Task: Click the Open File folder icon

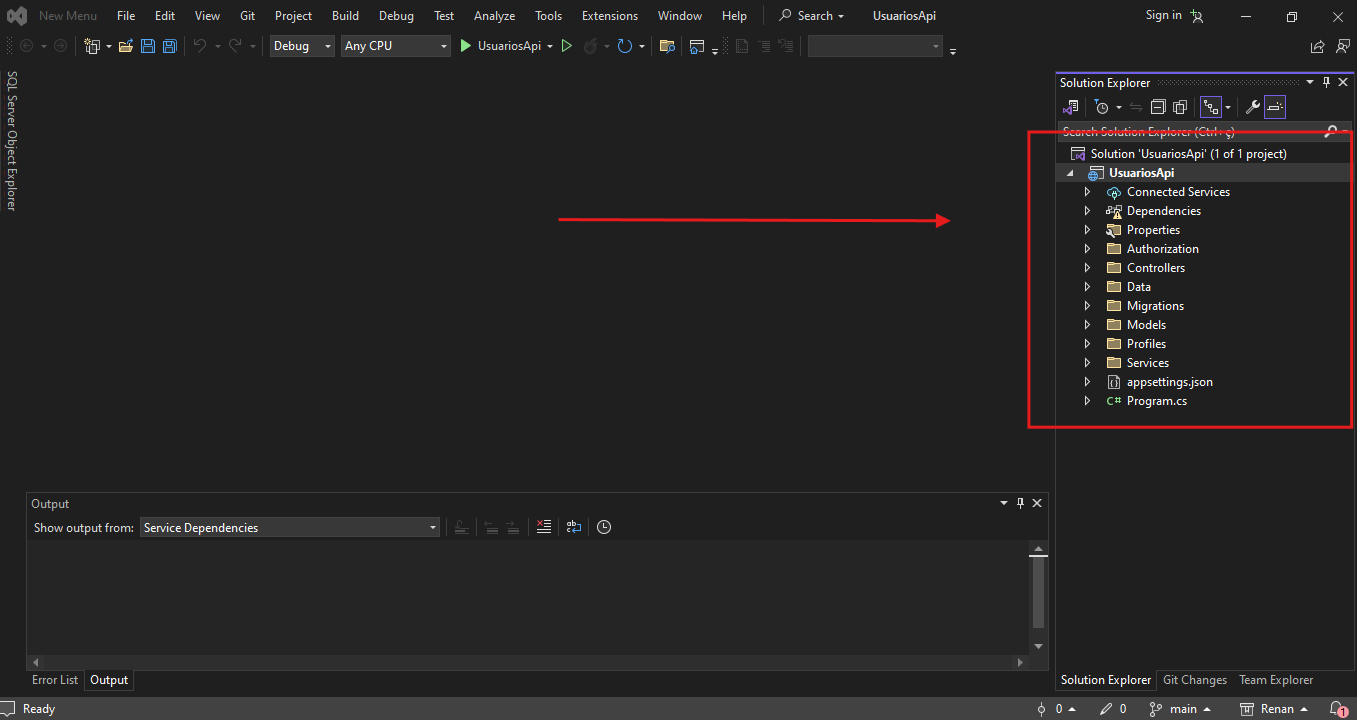Action: click(126, 46)
